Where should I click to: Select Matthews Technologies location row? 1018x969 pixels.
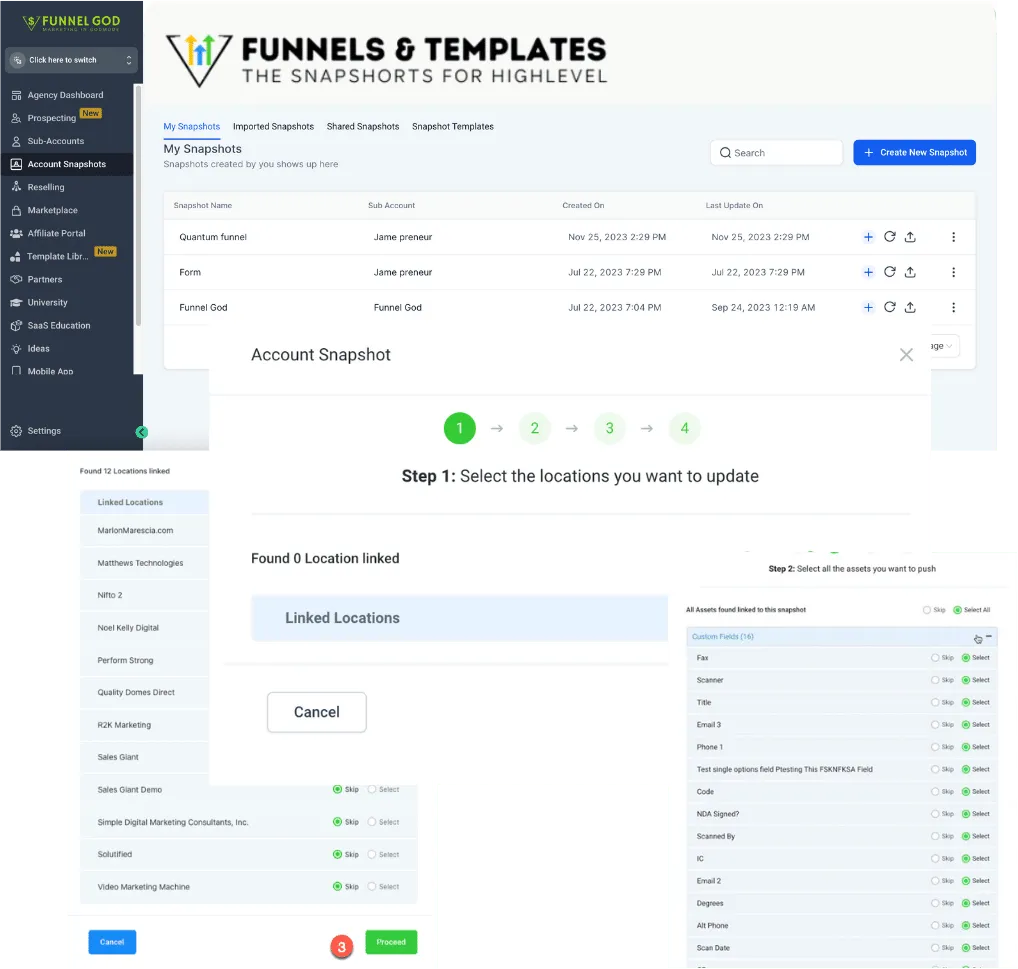tap(144, 563)
